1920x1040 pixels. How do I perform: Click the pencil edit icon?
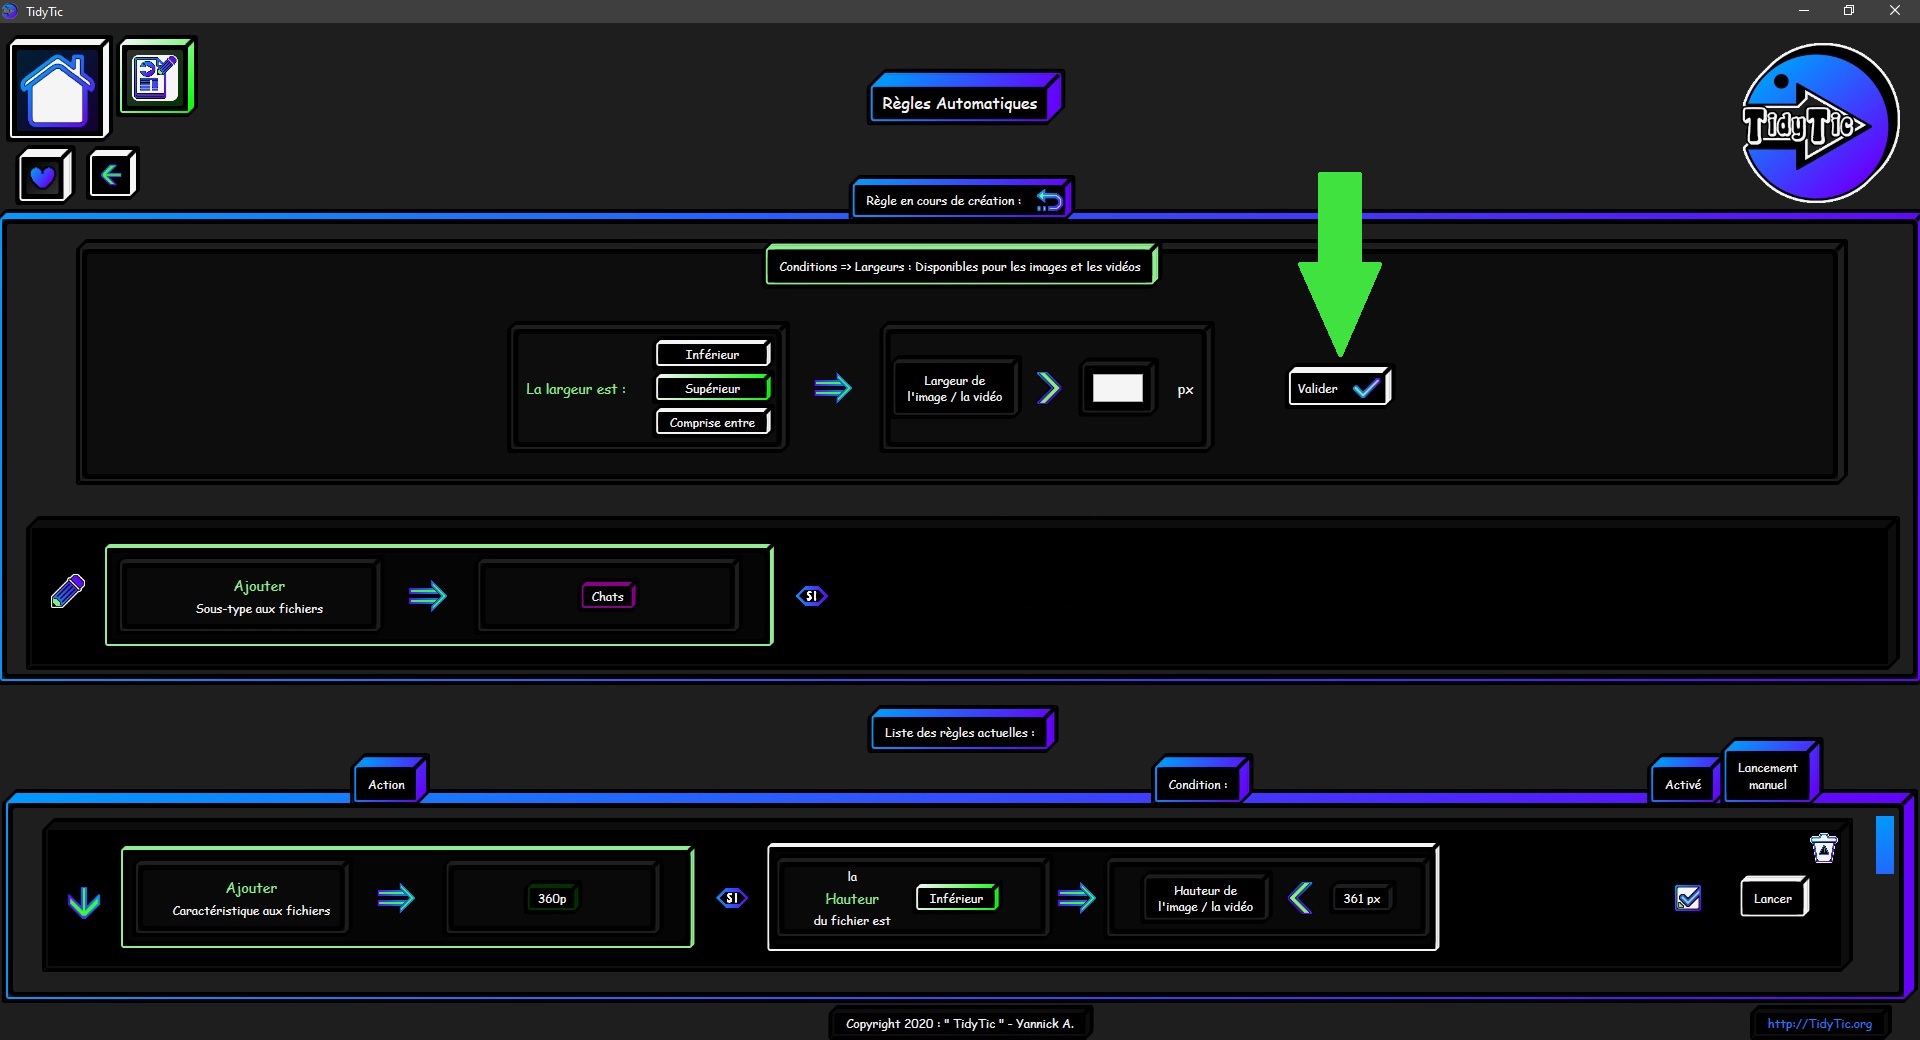pyautogui.click(x=68, y=591)
